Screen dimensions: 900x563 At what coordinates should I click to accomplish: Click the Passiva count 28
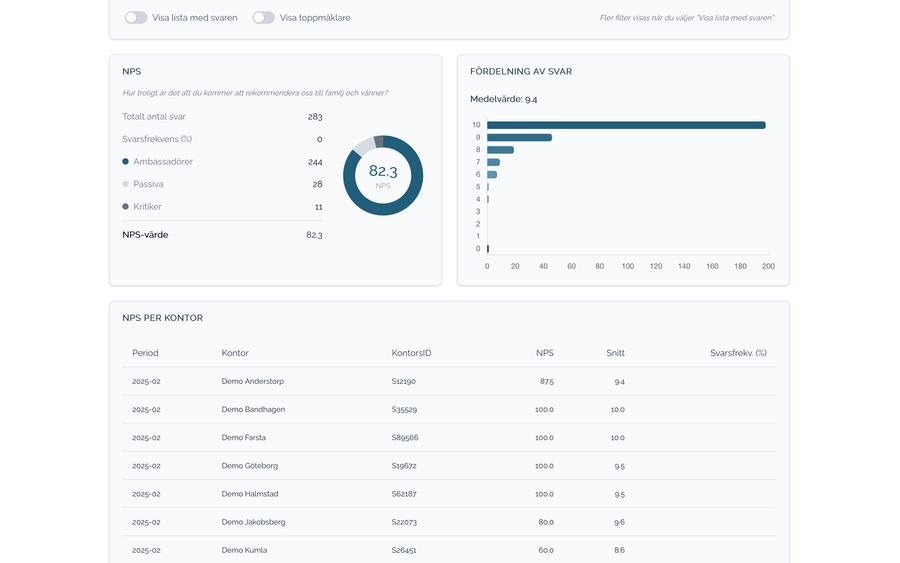317,184
